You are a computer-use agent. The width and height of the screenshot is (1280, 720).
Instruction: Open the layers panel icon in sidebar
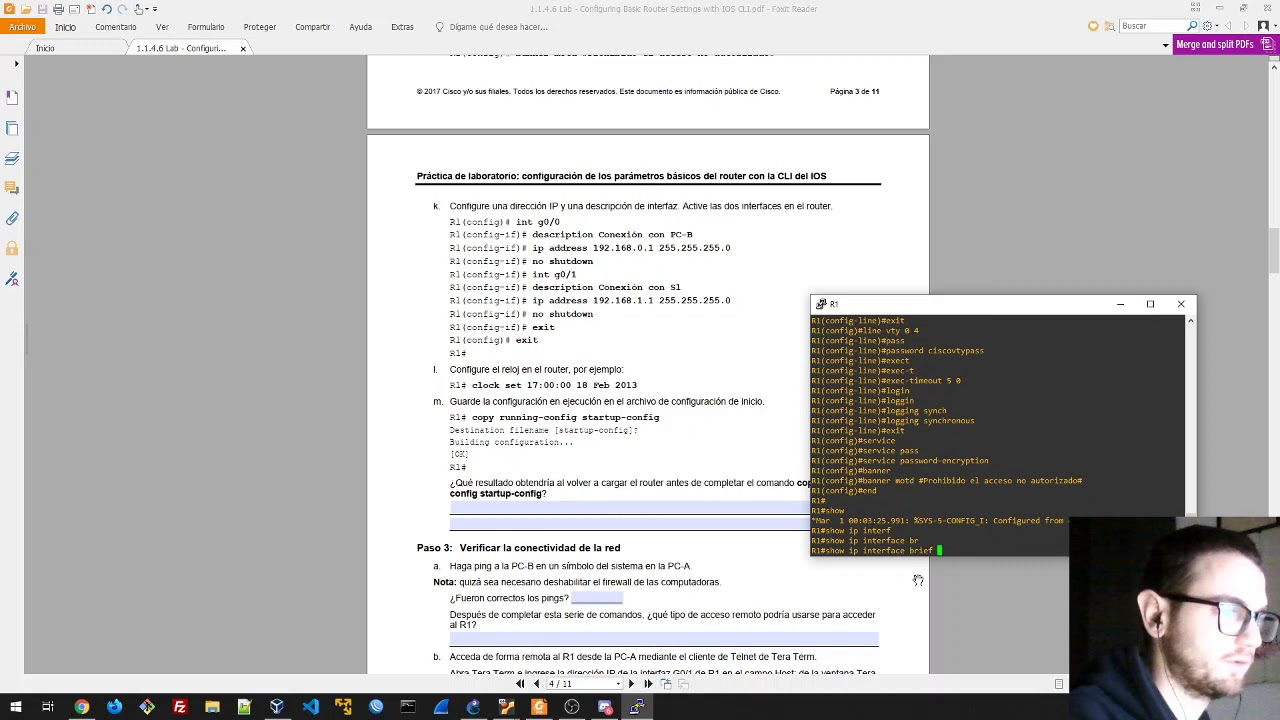(12, 158)
